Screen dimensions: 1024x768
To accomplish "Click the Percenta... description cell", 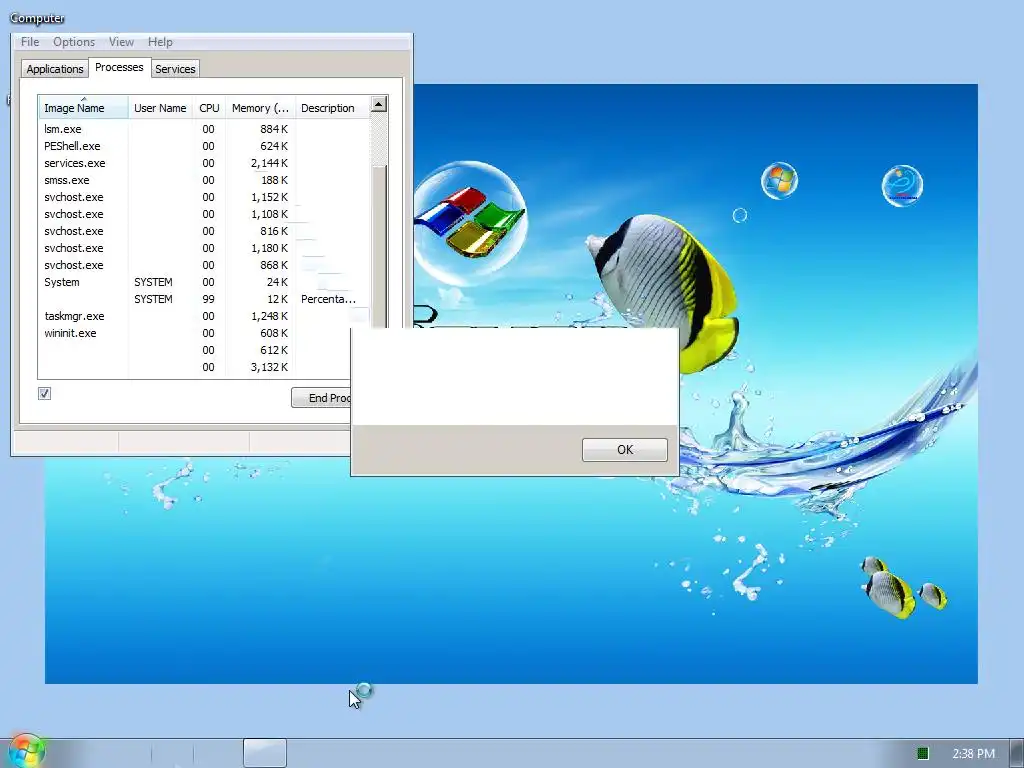I will pos(328,299).
